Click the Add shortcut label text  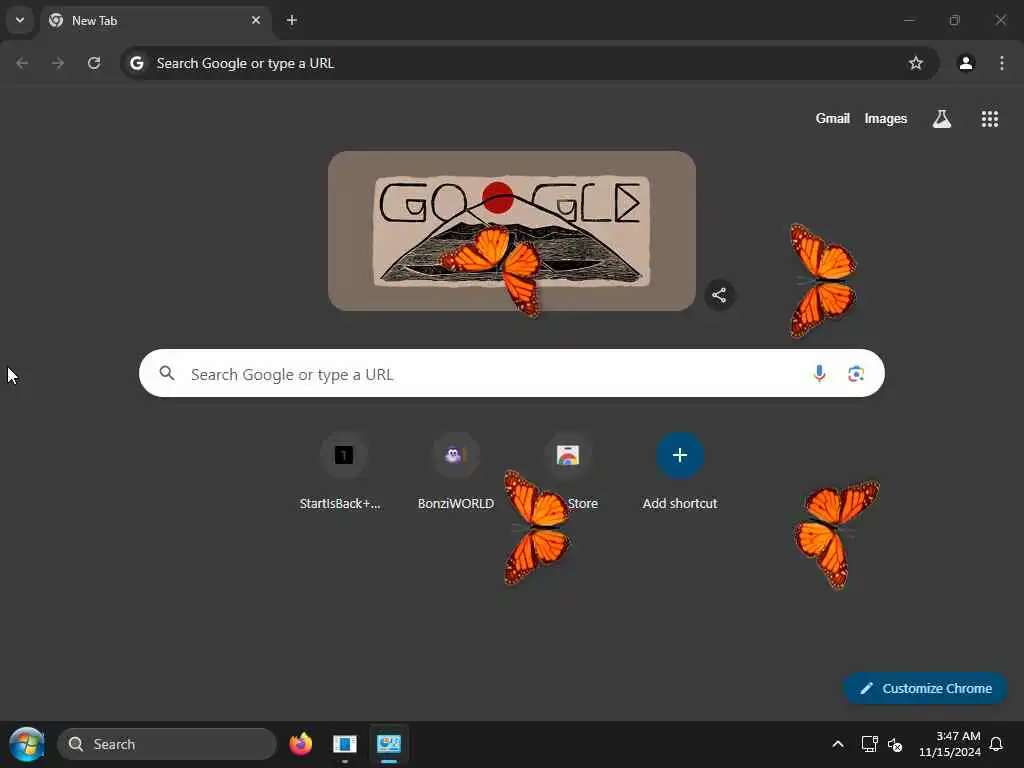[x=680, y=504]
